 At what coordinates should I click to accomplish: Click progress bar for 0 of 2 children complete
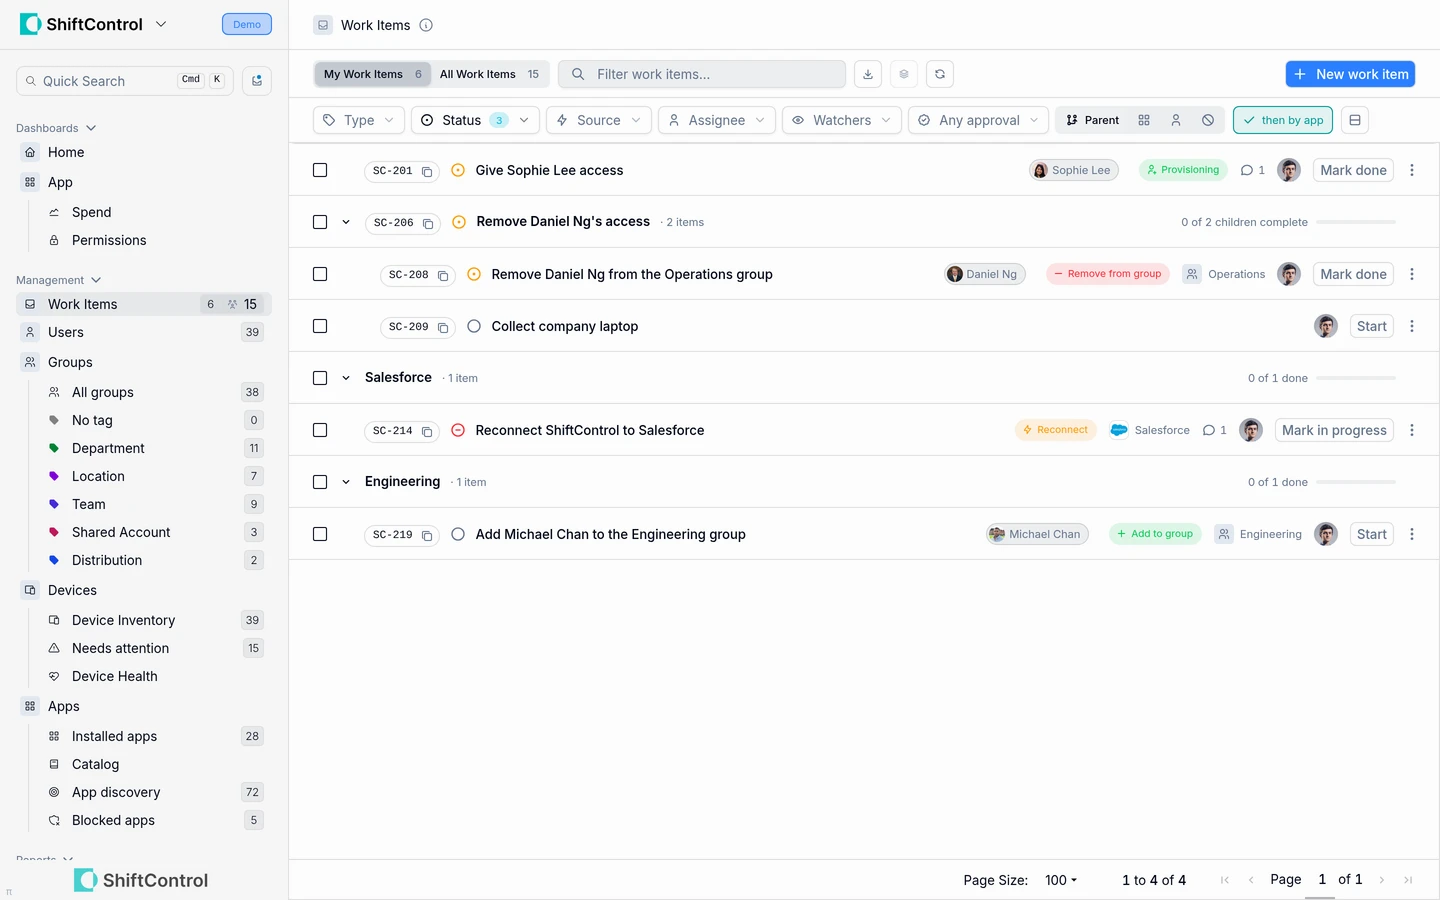tap(1356, 222)
